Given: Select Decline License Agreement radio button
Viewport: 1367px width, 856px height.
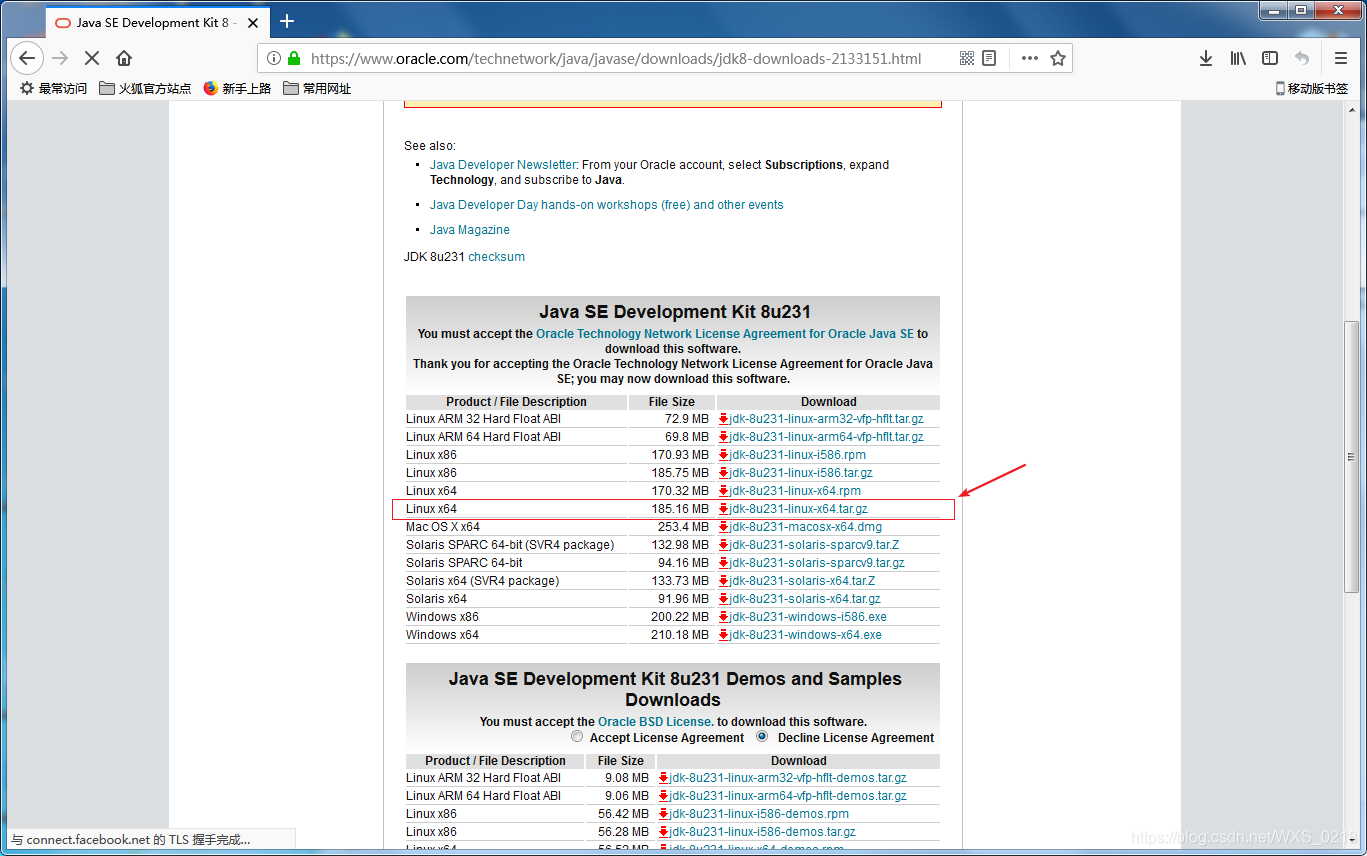Looking at the screenshot, I should [762, 736].
